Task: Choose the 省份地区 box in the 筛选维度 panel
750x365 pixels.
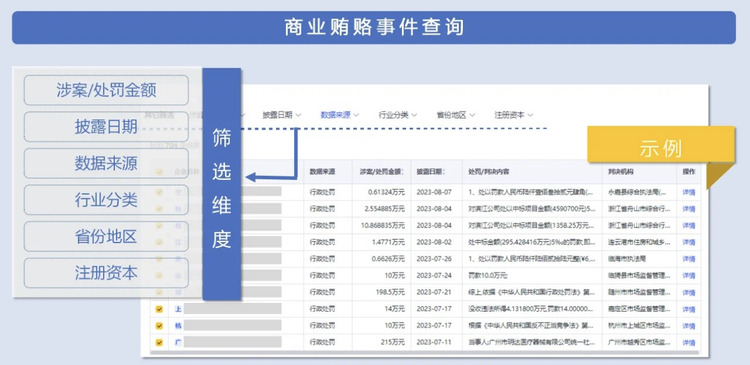Action: tap(106, 236)
